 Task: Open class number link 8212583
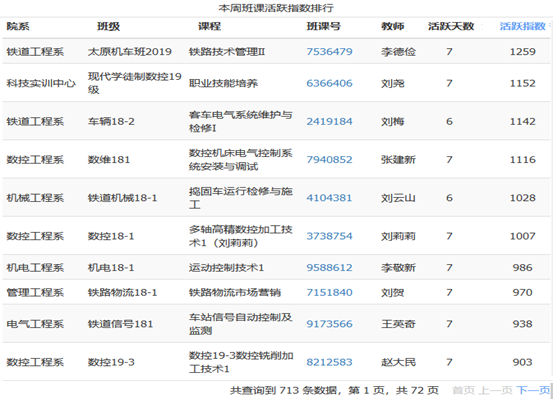coord(329,362)
